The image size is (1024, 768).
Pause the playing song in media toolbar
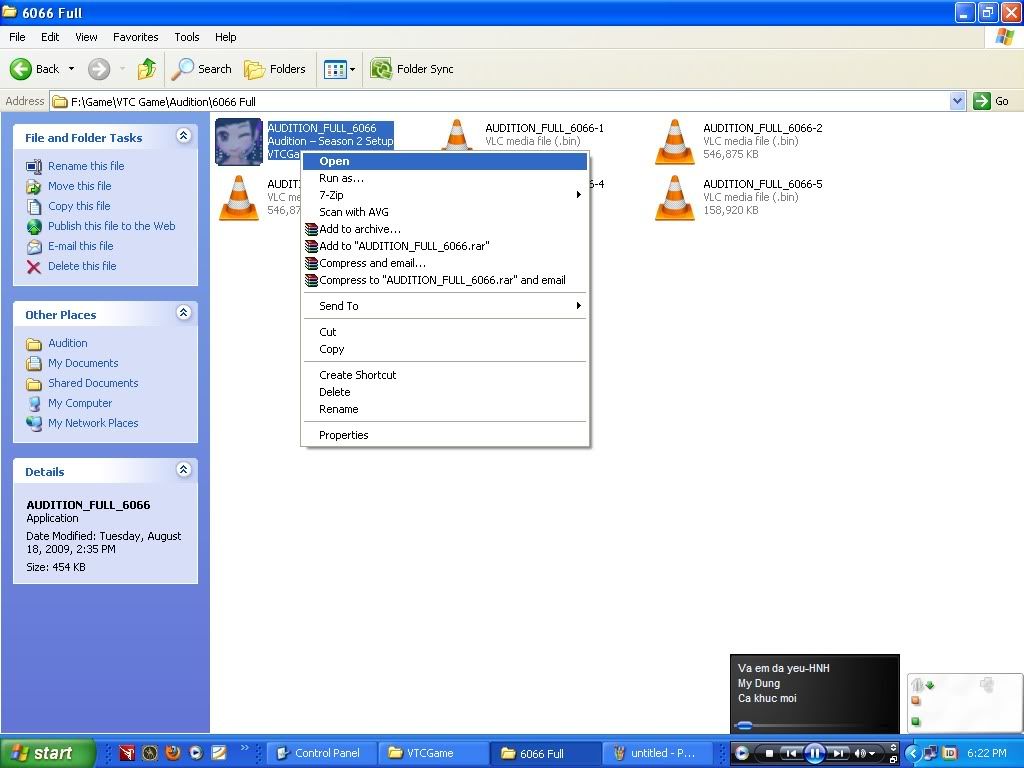814,754
